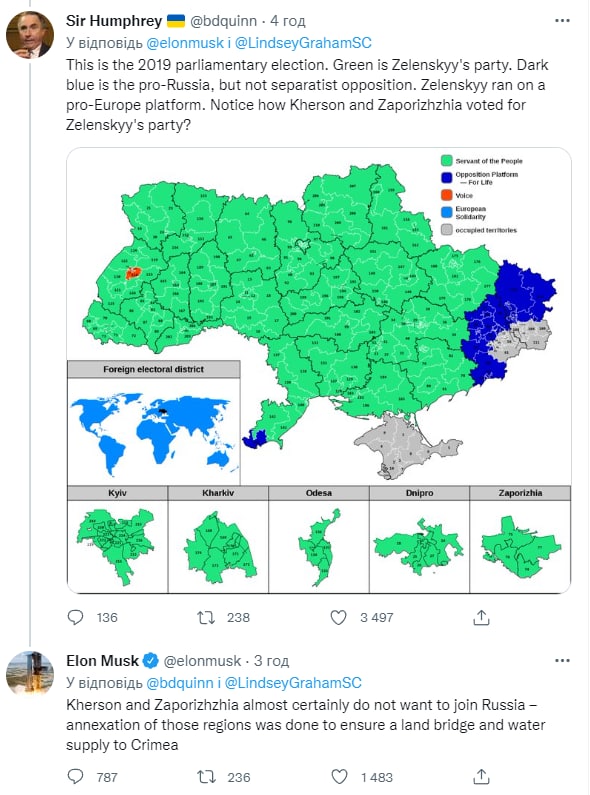Reply to Elon Musk's tweet

click(x=76, y=777)
